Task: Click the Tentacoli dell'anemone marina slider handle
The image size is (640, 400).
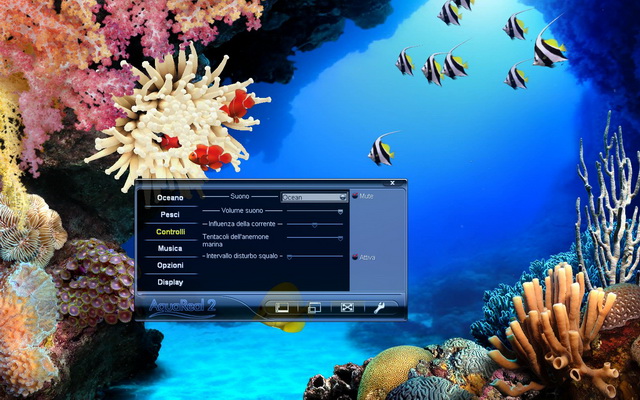Action: pos(341,238)
